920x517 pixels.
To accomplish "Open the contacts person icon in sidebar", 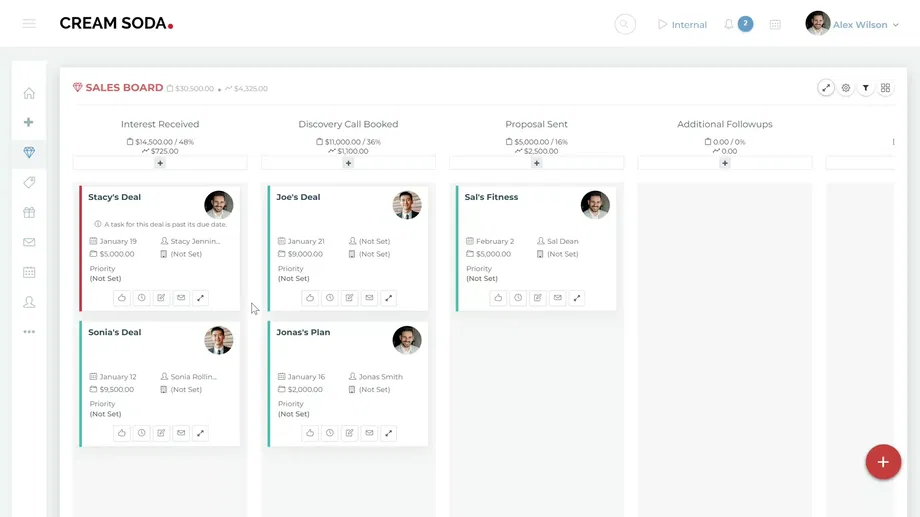I will click(x=29, y=302).
